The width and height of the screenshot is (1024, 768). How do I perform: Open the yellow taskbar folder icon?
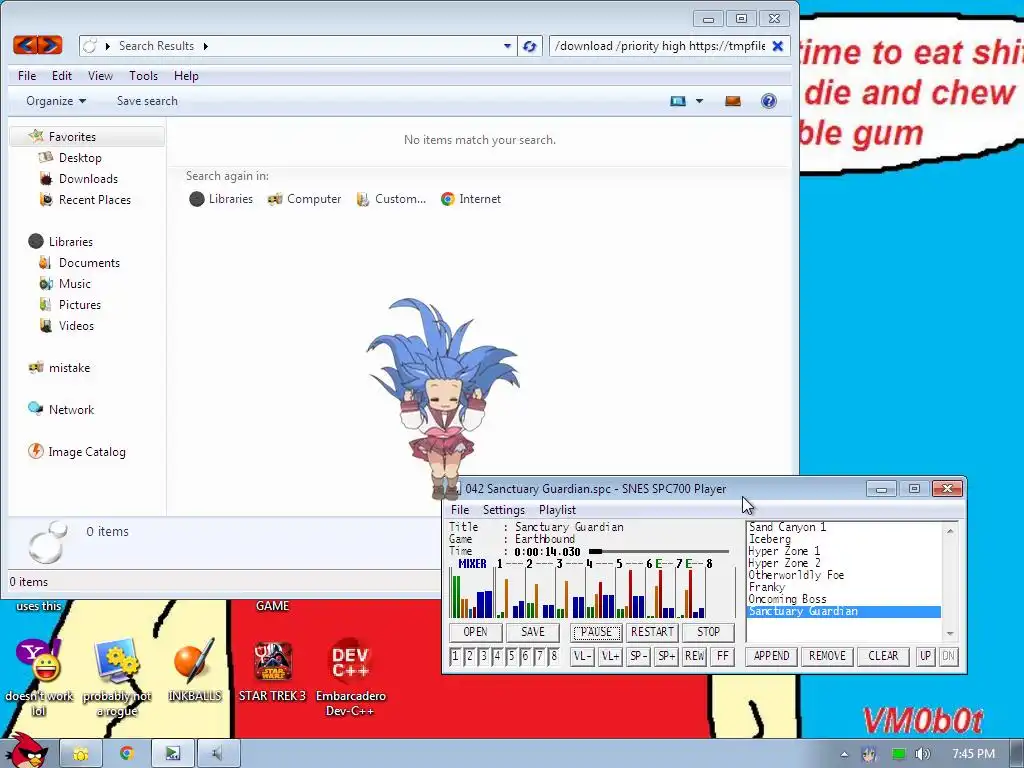coord(80,754)
